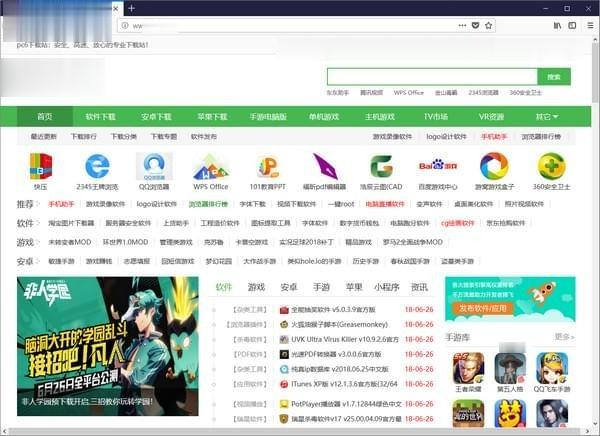Screen dimensions: 600x436
Task: Open the Baidu 百度游戏中心 icon
Action: pos(438,165)
